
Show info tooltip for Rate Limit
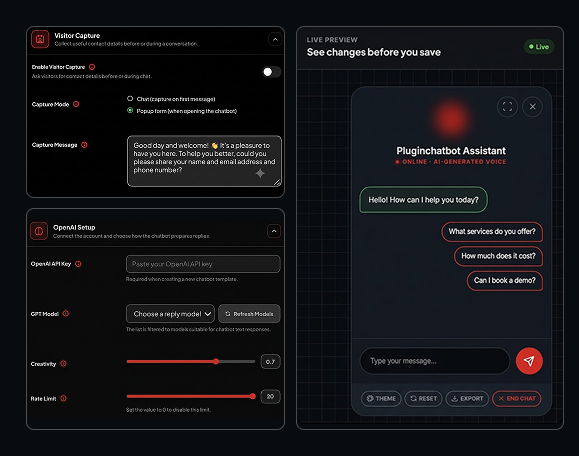click(x=64, y=398)
